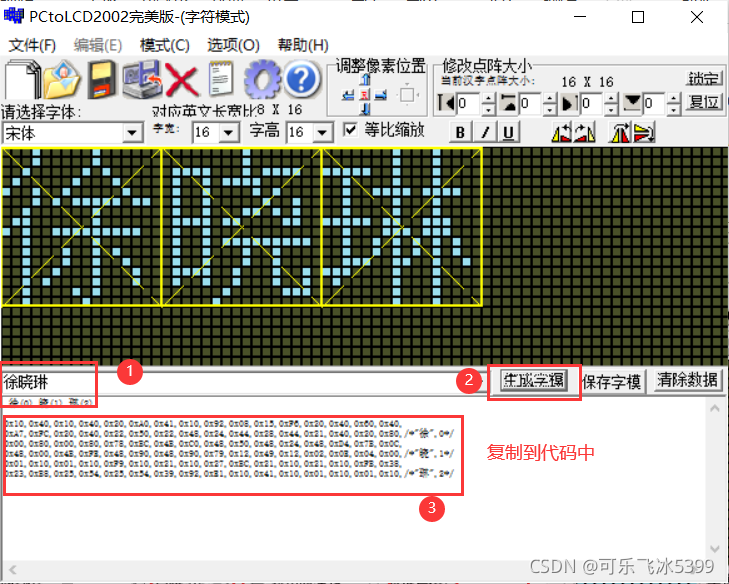This screenshot has height=584, width=729.
Task: Open the 模式(C) menu
Action: tap(165, 45)
